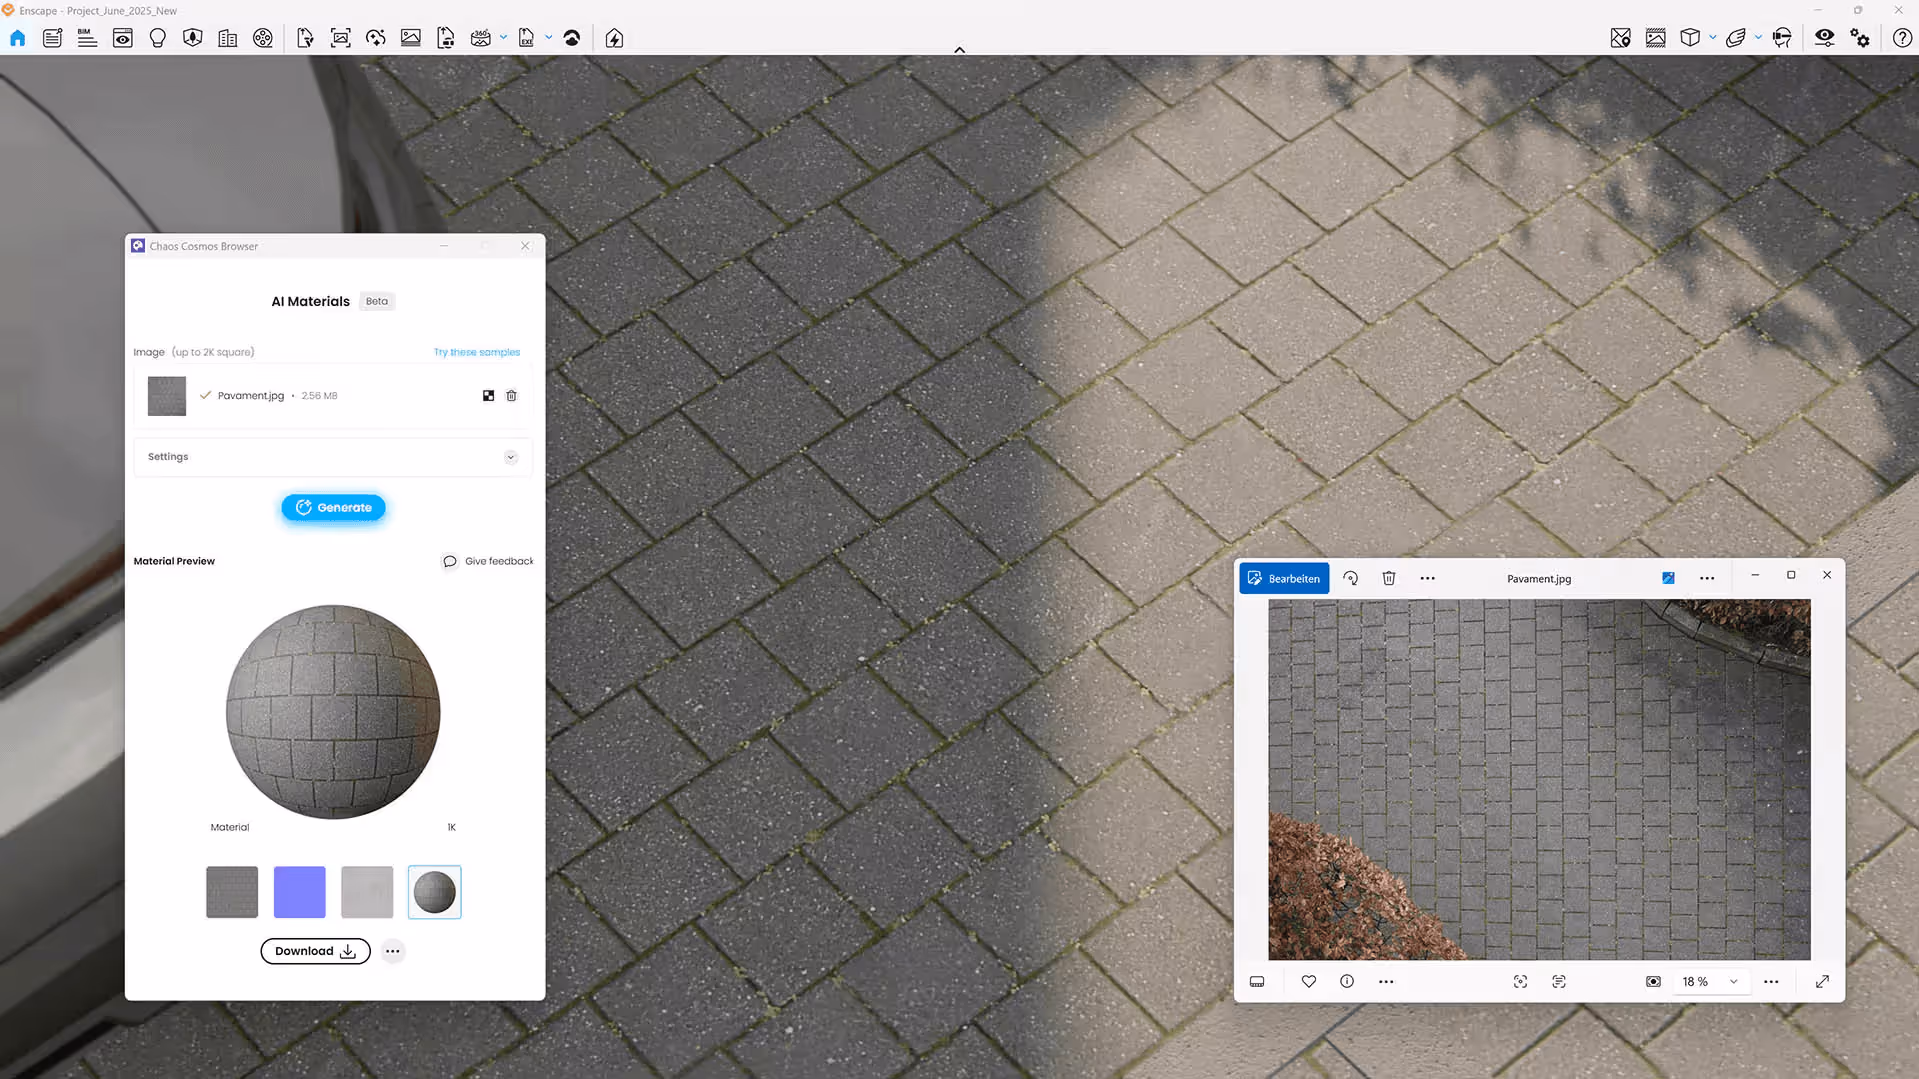Click the screenshot capture frame icon

340,38
